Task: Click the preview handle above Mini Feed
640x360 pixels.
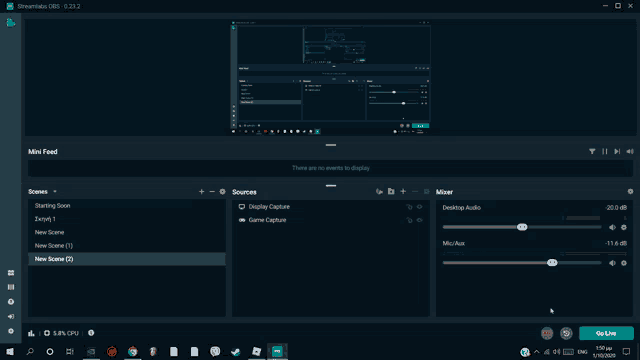Action: (x=331, y=145)
